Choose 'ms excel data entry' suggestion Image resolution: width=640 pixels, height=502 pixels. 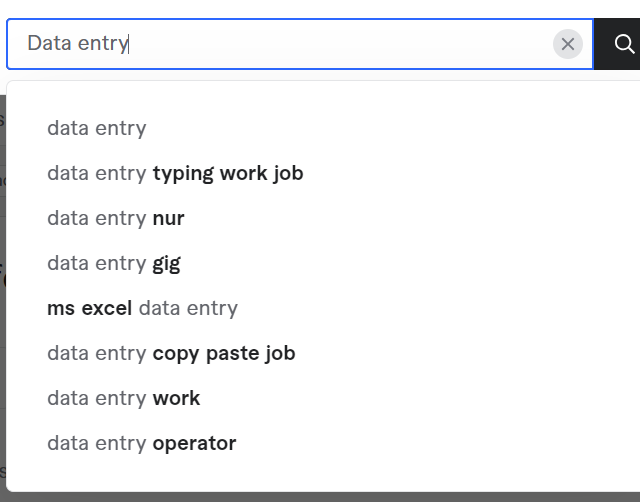point(142,308)
